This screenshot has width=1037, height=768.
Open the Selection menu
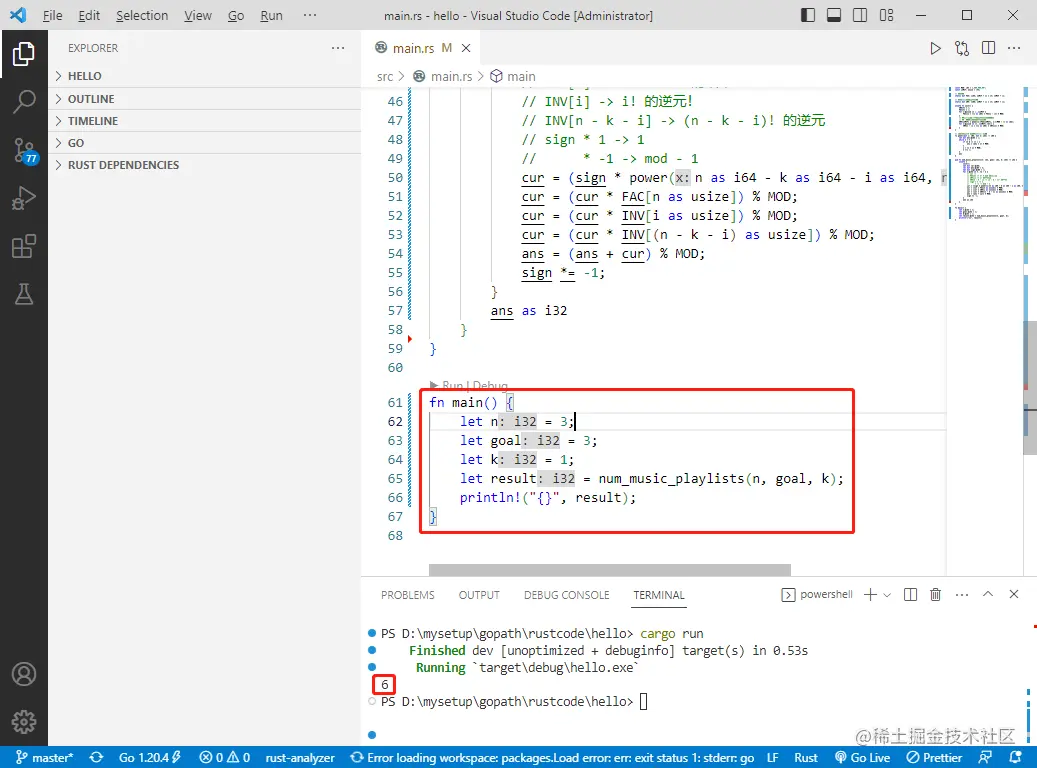click(x=142, y=15)
